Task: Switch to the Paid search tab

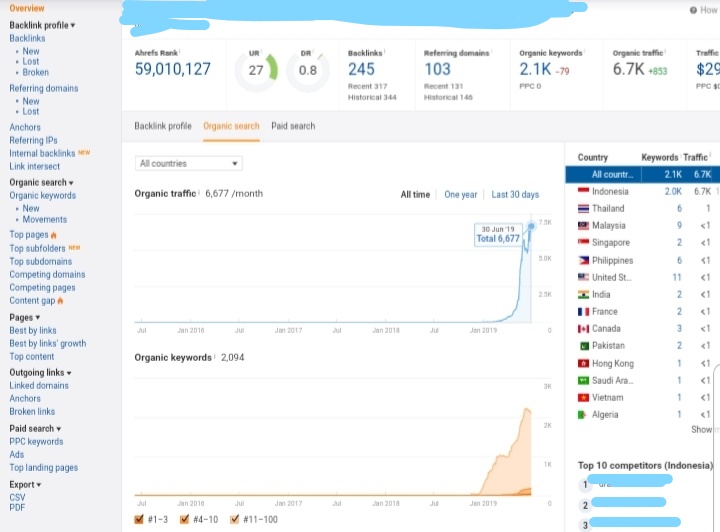Action: [293, 126]
